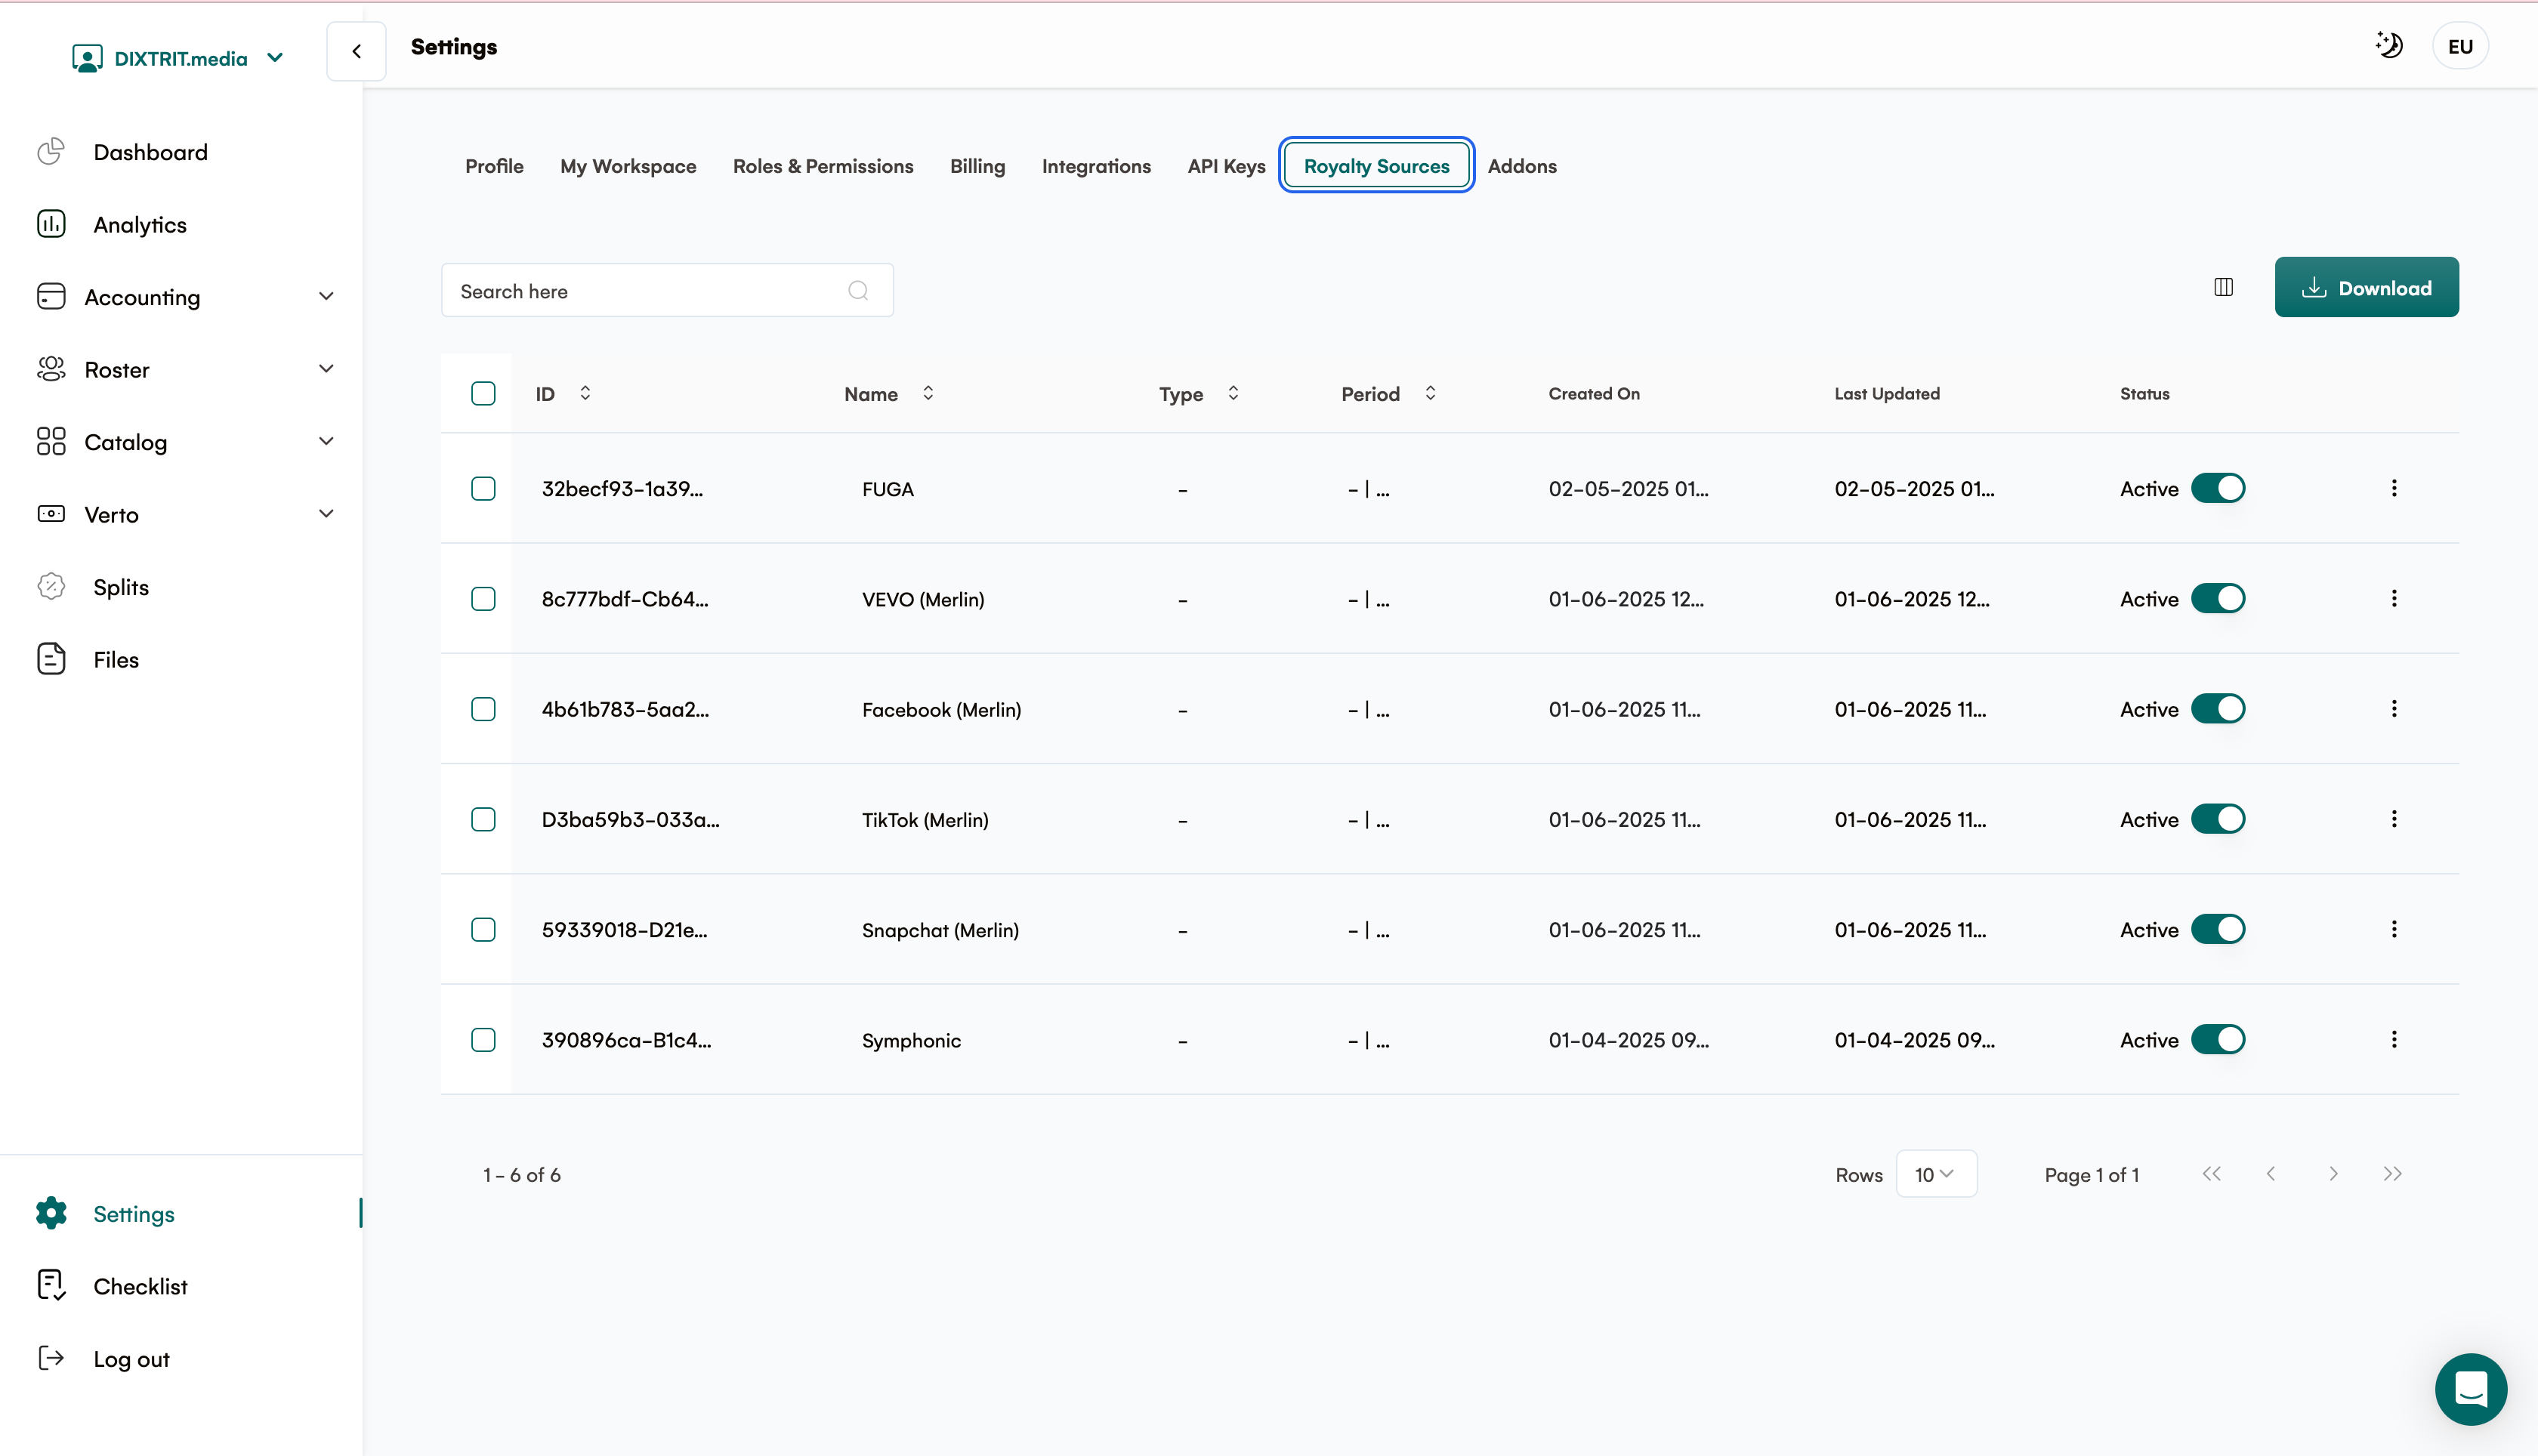The image size is (2538, 1456).
Task: Open the Checklist icon
Action: coord(51,1285)
